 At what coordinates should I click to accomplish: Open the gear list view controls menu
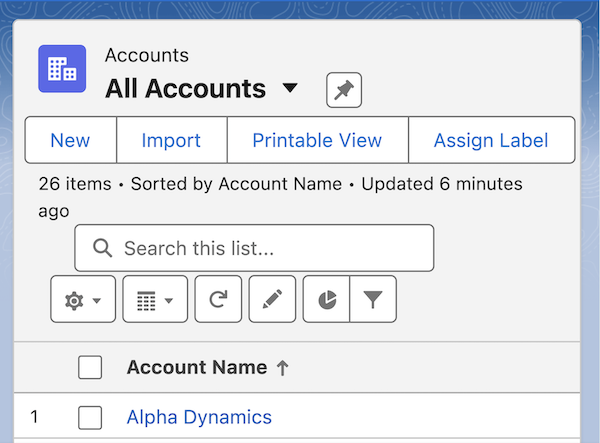pyautogui.click(x=83, y=299)
